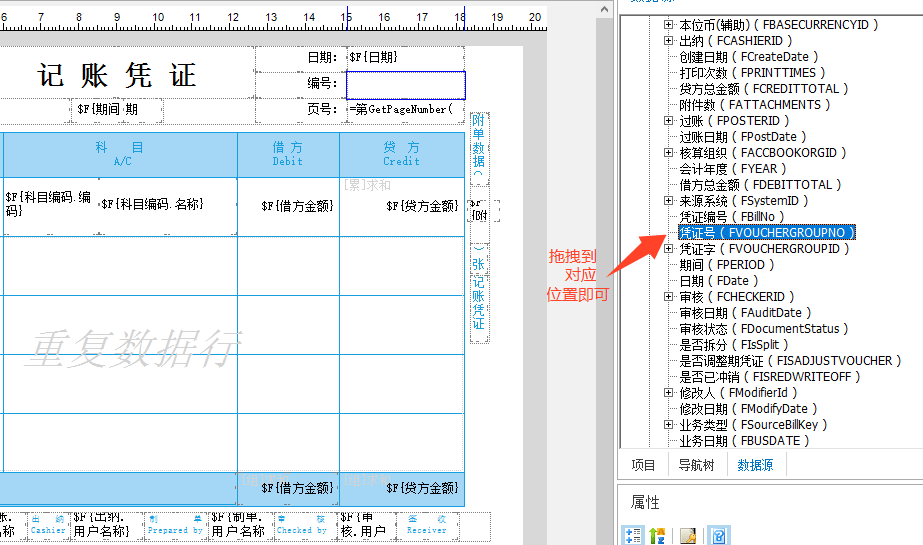Select the footer total $F{贷方金额} cell

402,488
